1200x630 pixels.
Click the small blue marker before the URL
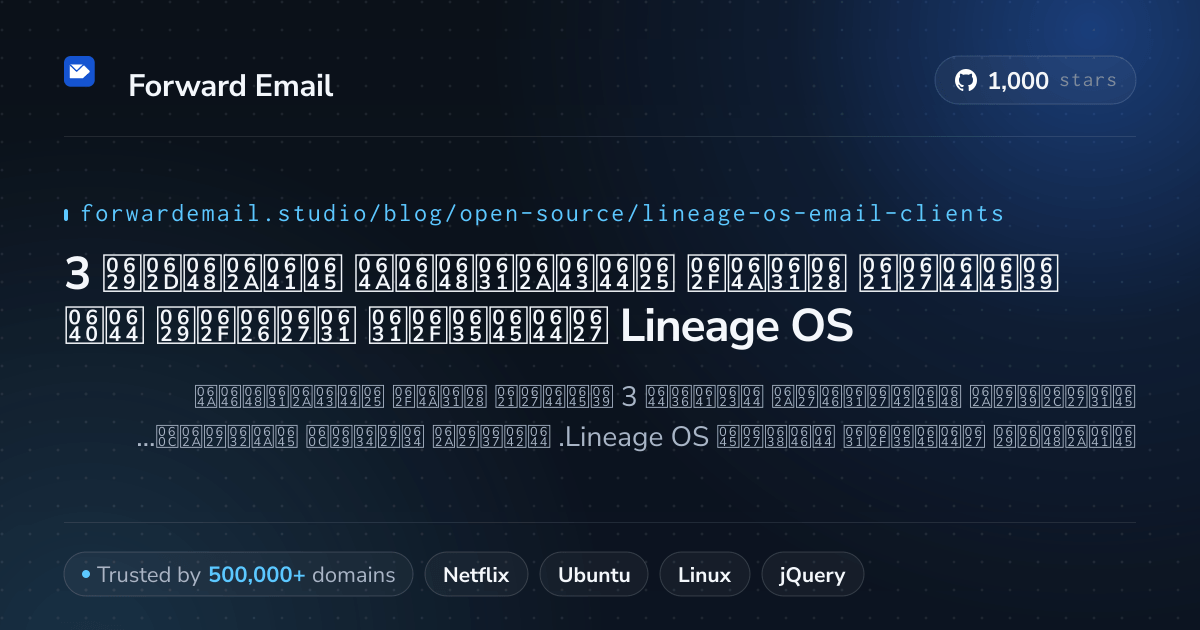[66, 214]
